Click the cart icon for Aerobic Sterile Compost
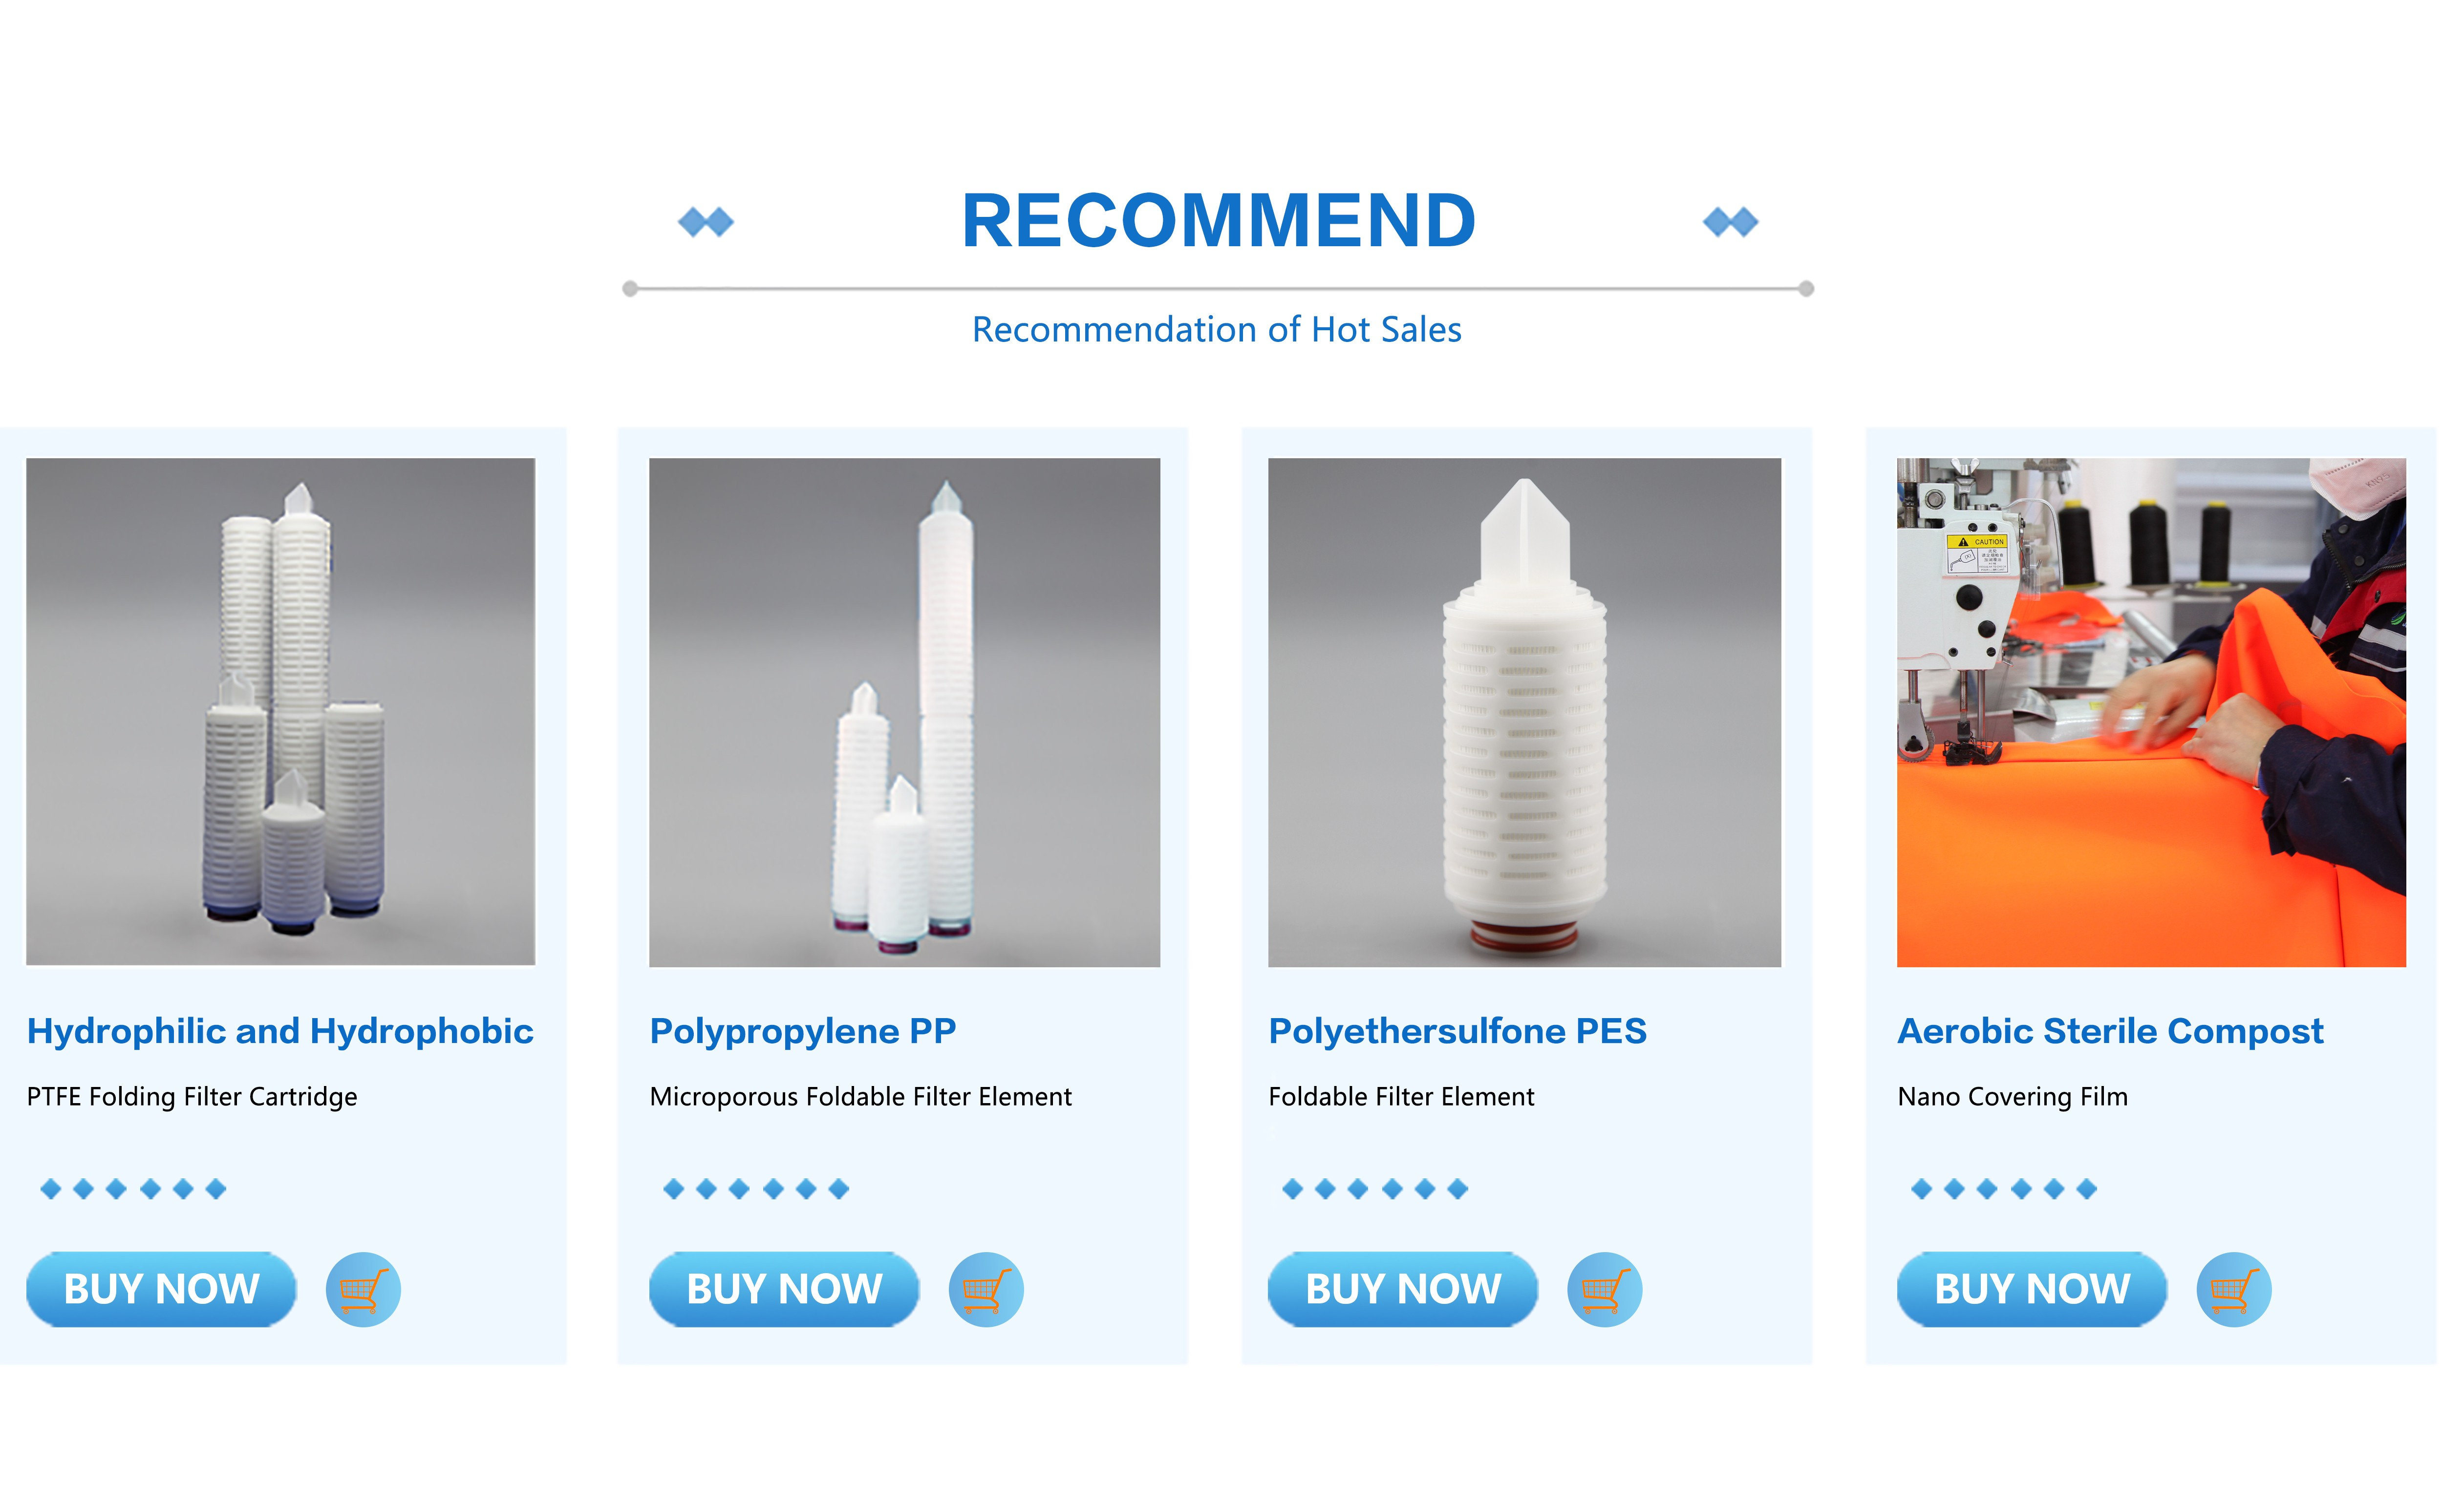Image resolution: width=2443 pixels, height=1512 pixels. tap(2234, 1289)
